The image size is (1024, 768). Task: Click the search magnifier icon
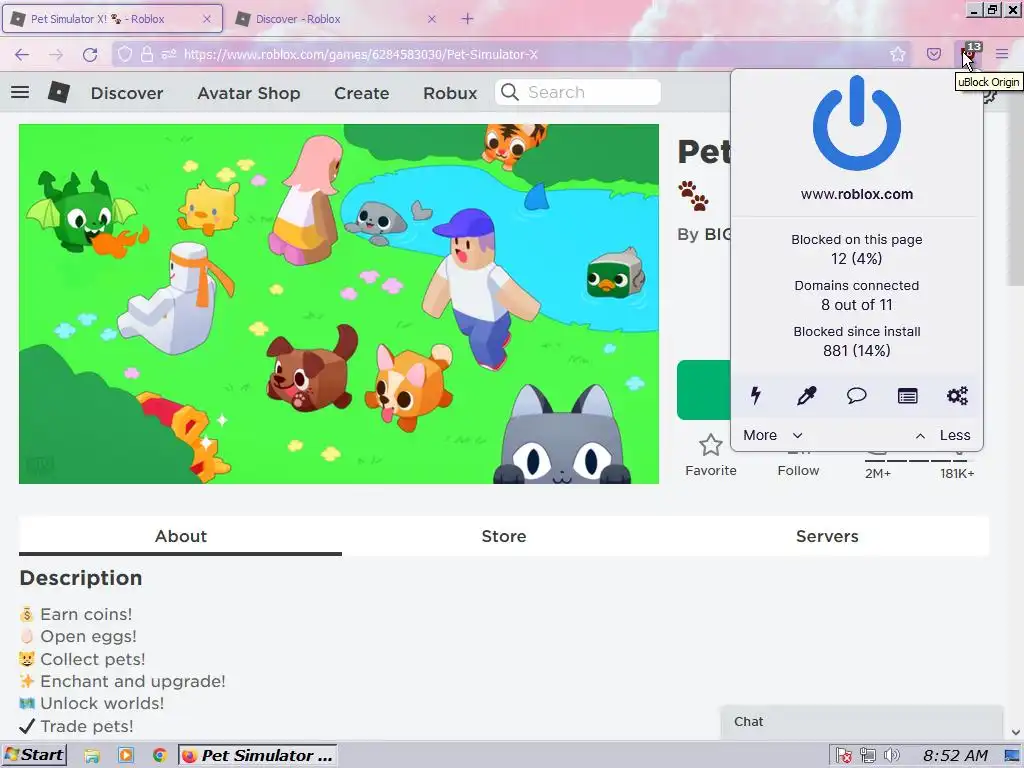point(510,92)
